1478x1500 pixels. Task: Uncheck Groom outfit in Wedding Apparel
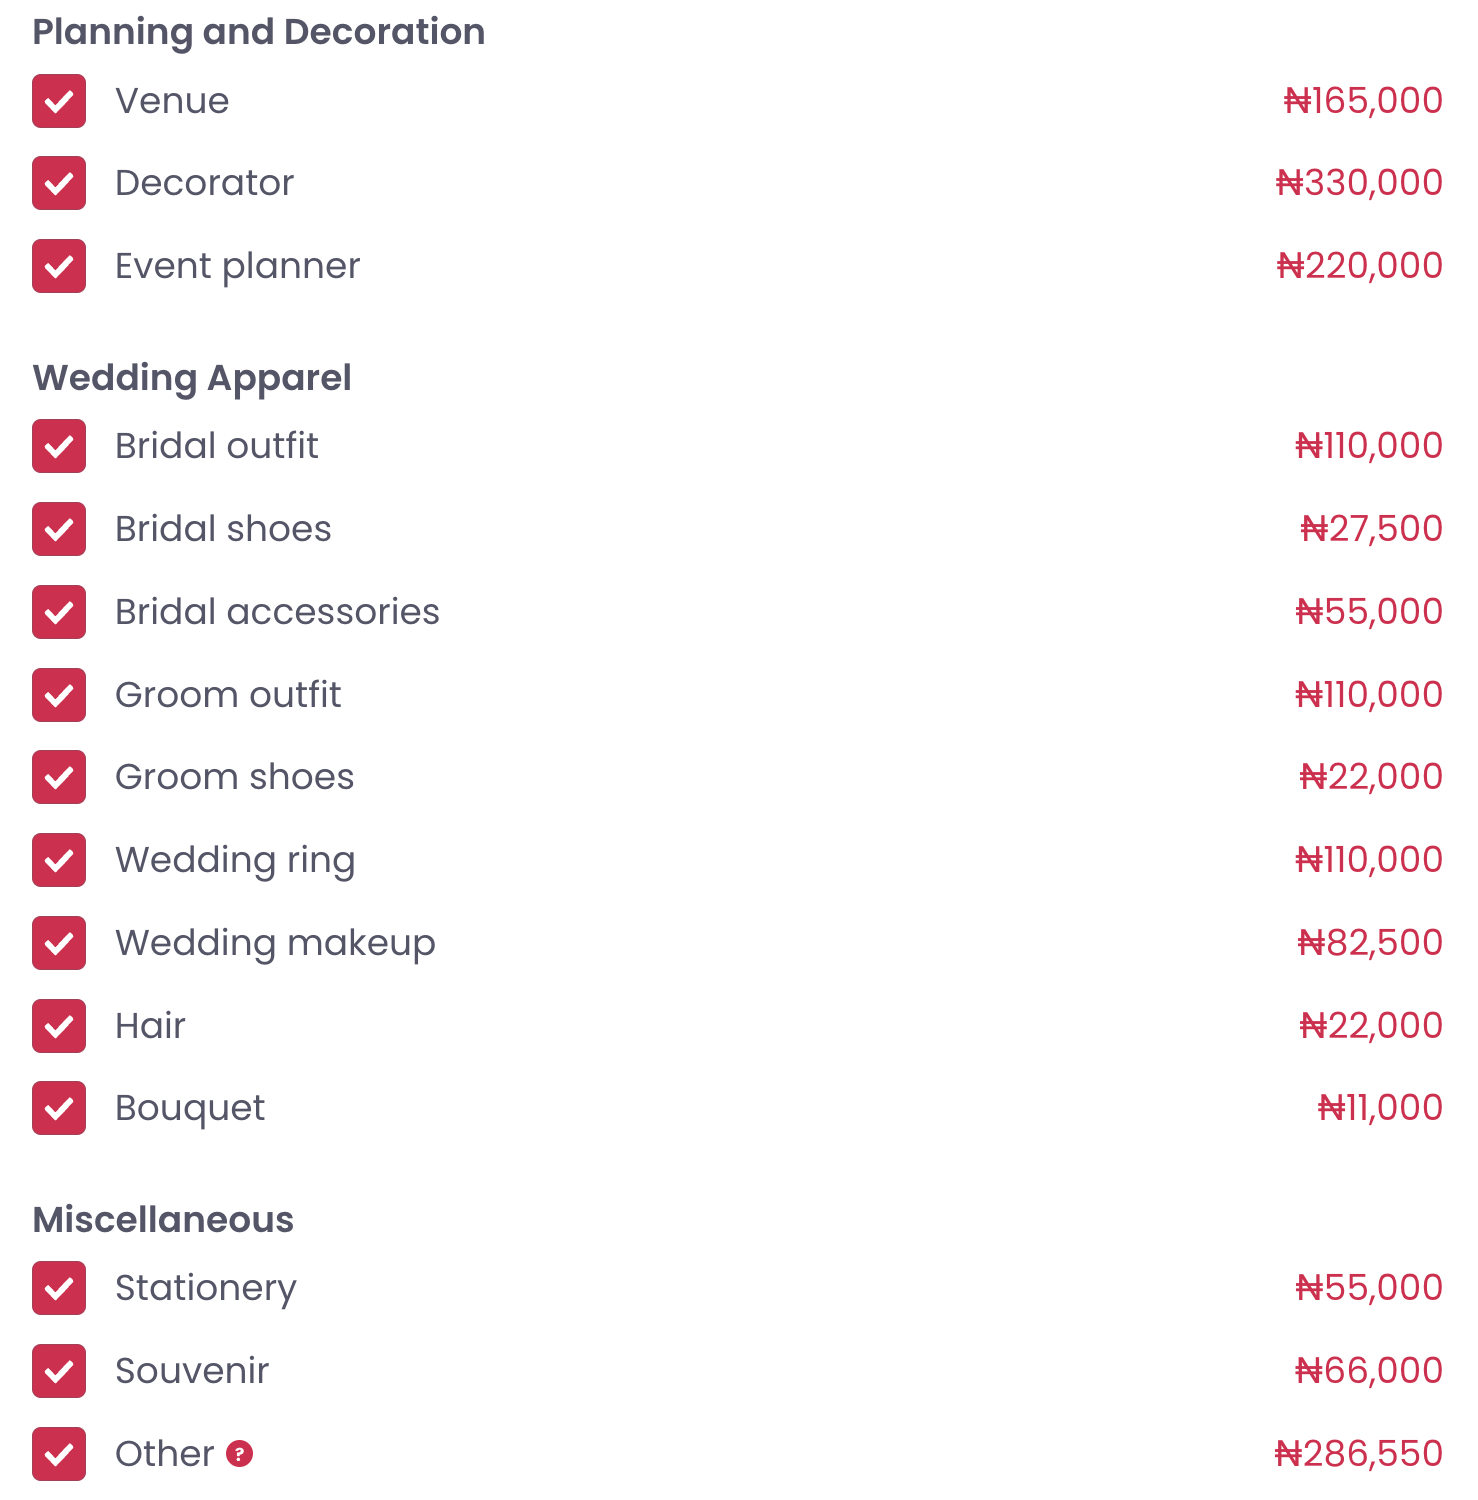[x=59, y=695]
